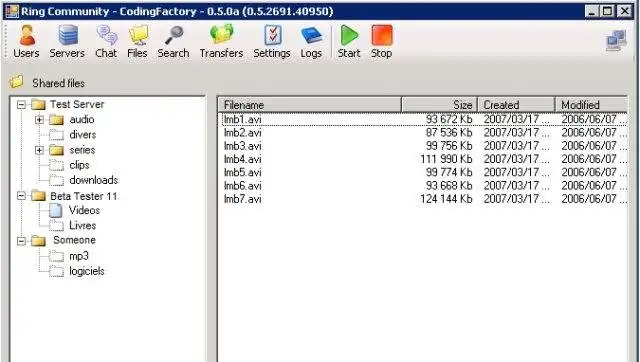640x362 pixels.
Task: Maximize the Ring Community window
Action: 607,11
